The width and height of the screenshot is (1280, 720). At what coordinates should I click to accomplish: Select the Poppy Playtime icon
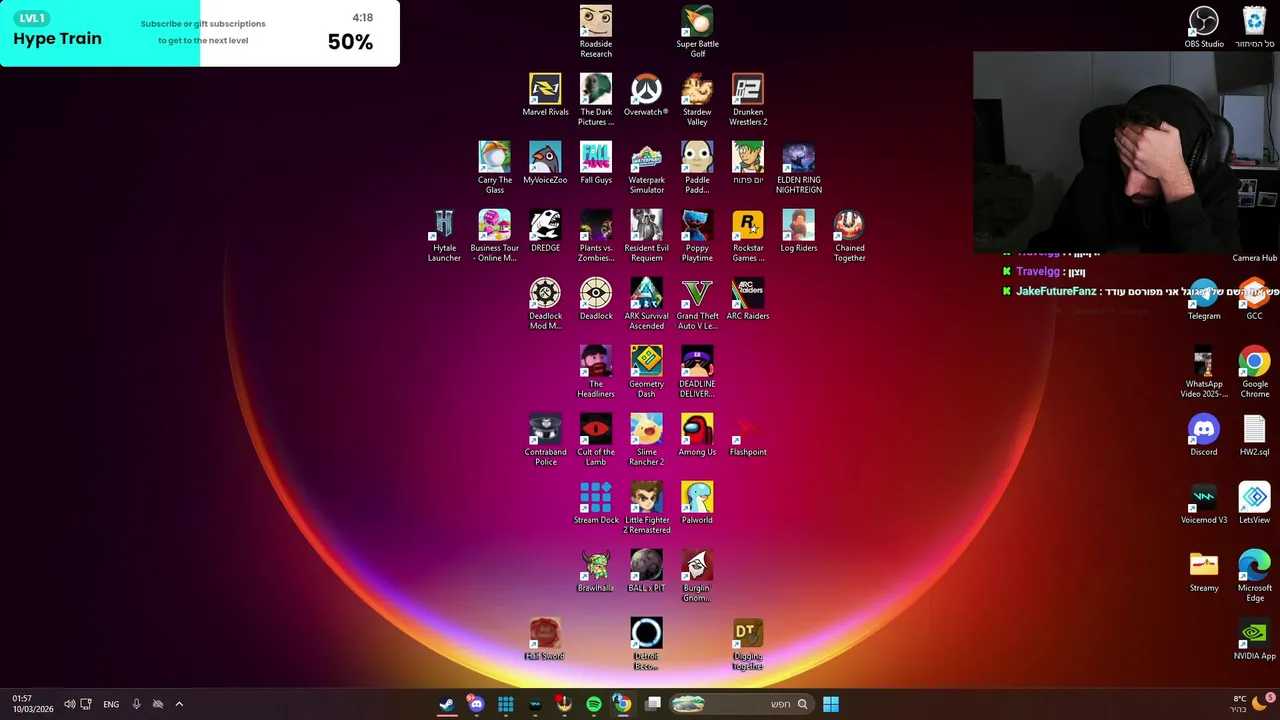click(697, 235)
